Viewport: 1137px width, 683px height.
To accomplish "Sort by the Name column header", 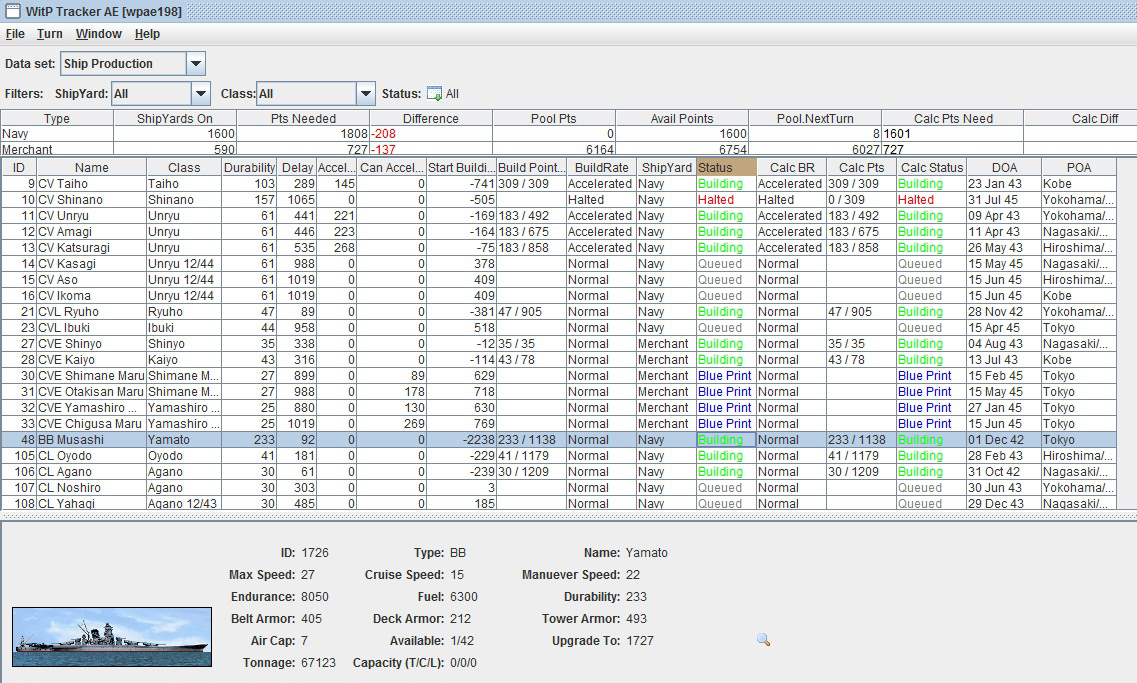I will 91,167.
